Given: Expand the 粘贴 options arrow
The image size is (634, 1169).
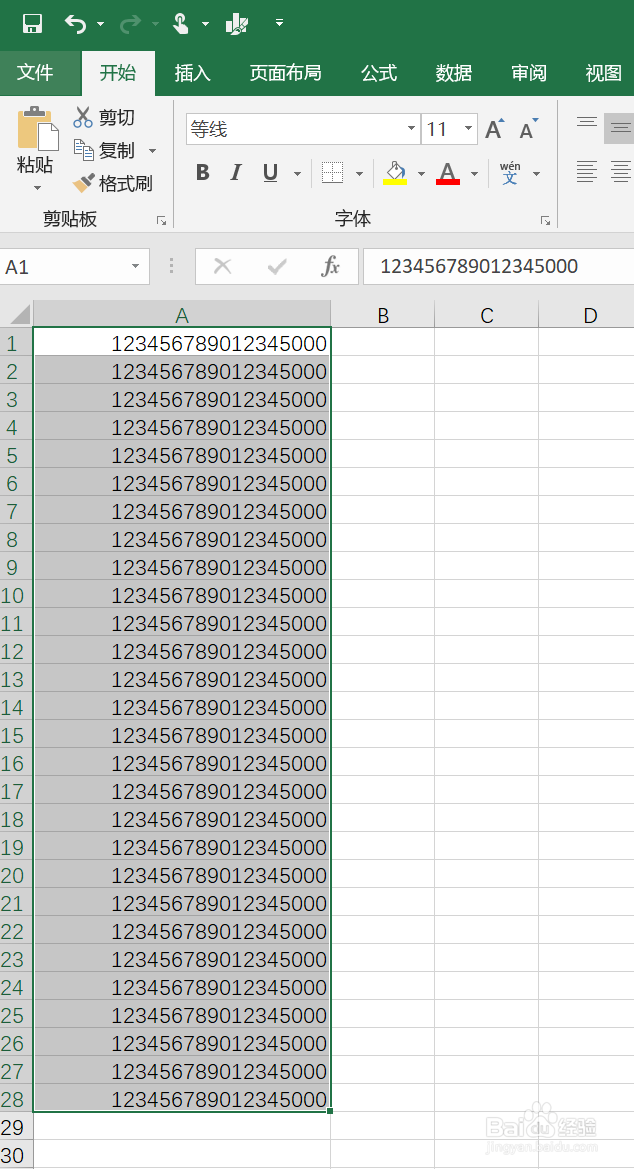Looking at the screenshot, I should tap(37, 188).
